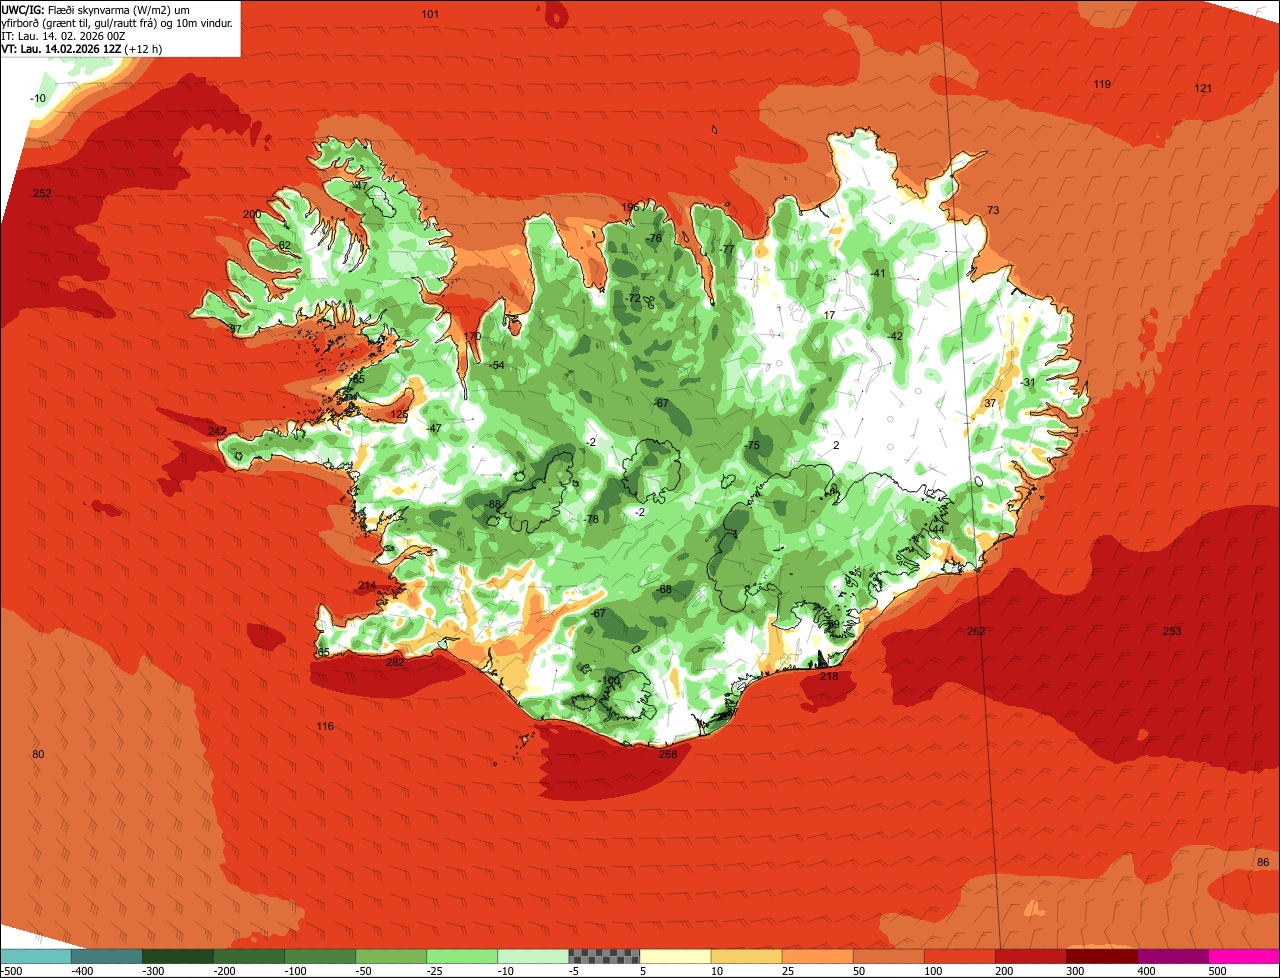The width and height of the screenshot is (1280, 978).
Task: Click the yellow-orange 10 to 25 legend swatch
Action: [x=746, y=956]
